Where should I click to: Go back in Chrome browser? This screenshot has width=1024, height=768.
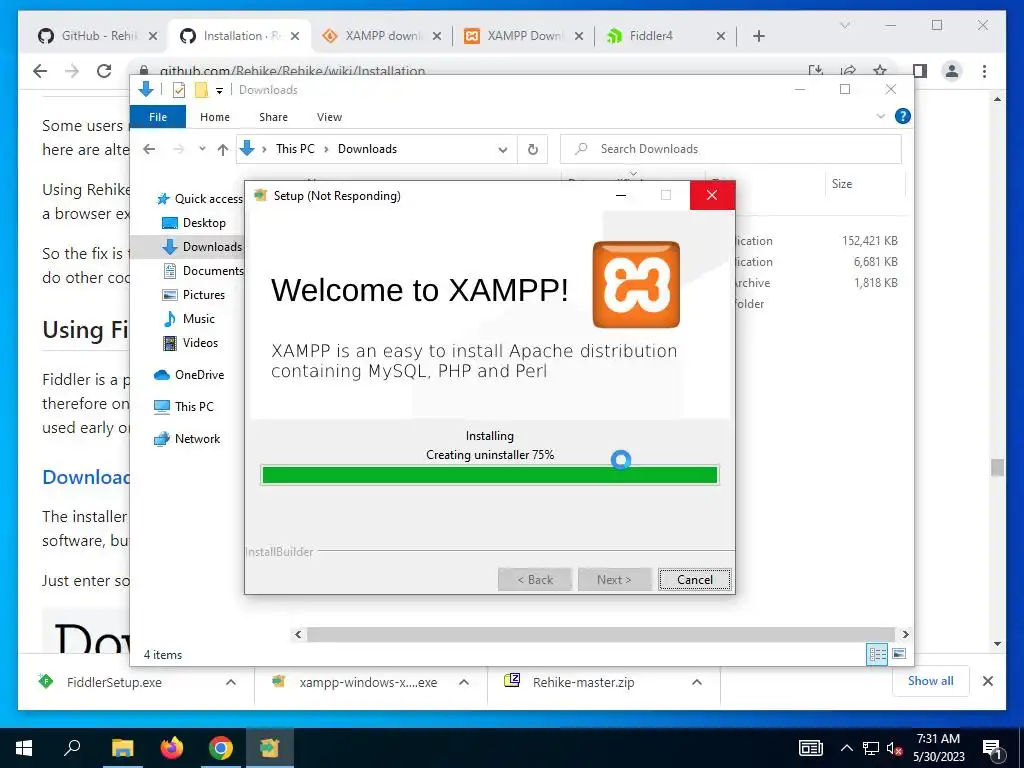[40, 71]
